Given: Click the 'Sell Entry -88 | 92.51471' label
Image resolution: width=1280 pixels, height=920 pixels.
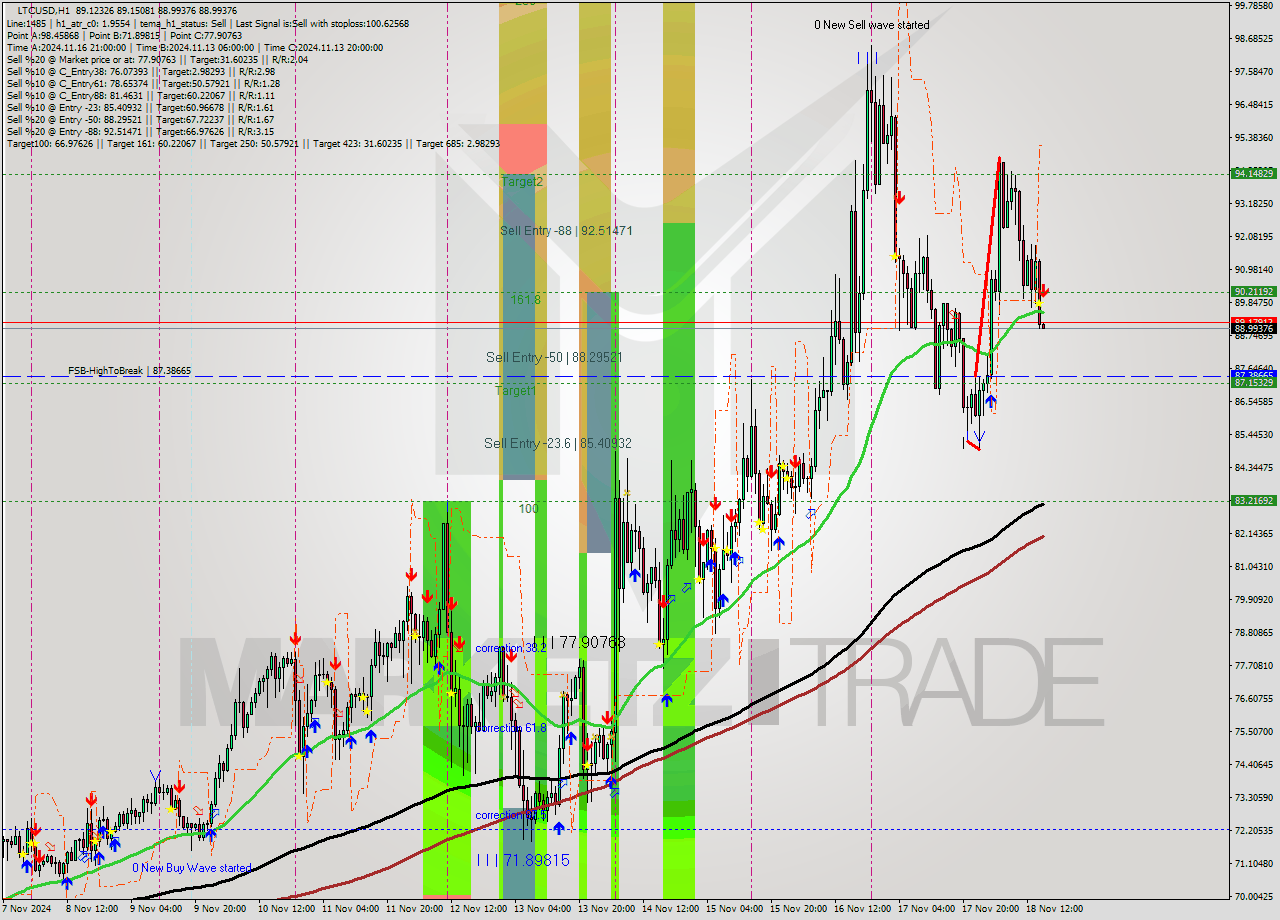Looking at the screenshot, I should pyautogui.click(x=566, y=231).
